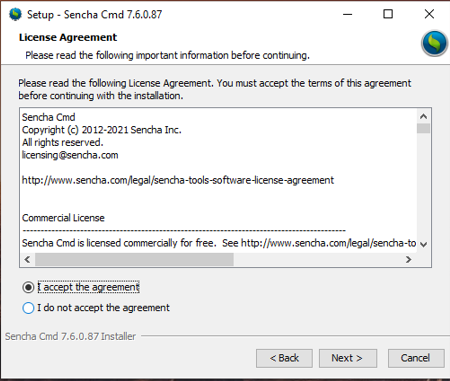The width and height of the screenshot is (450, 381).
Task: Click the sencha-tools-software-license-agreement URL text
Action: [x=178, y=180]
